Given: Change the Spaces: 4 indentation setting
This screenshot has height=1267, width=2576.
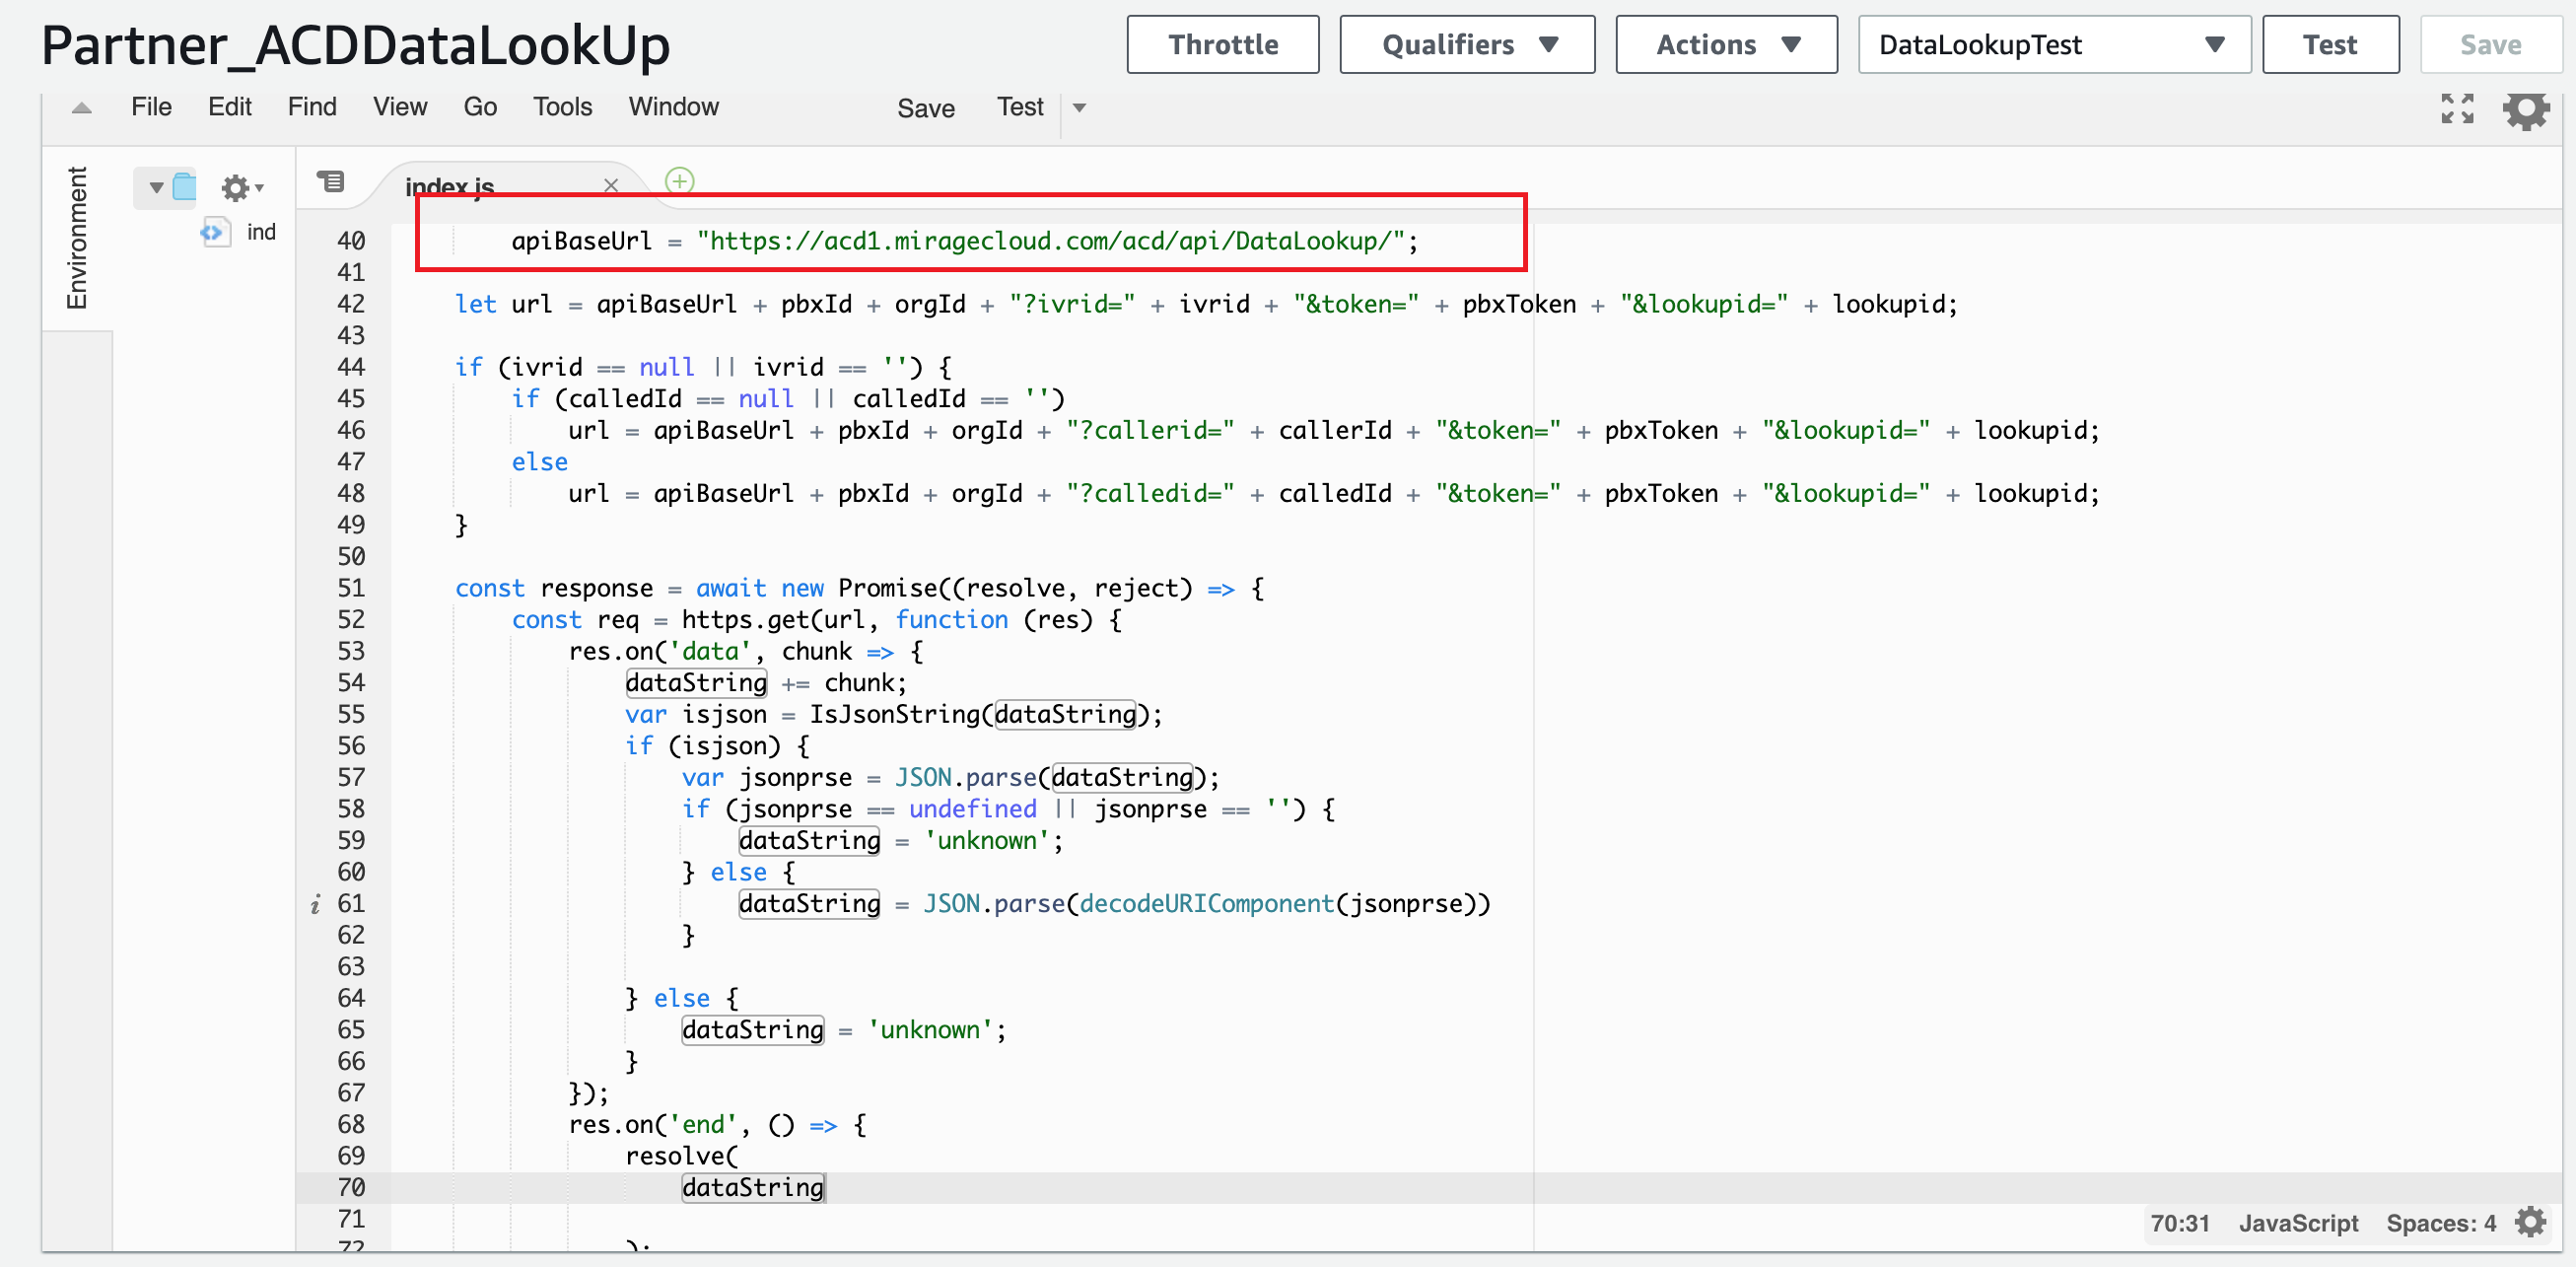Looking at the screenshot, I should coord(2441,1223).
